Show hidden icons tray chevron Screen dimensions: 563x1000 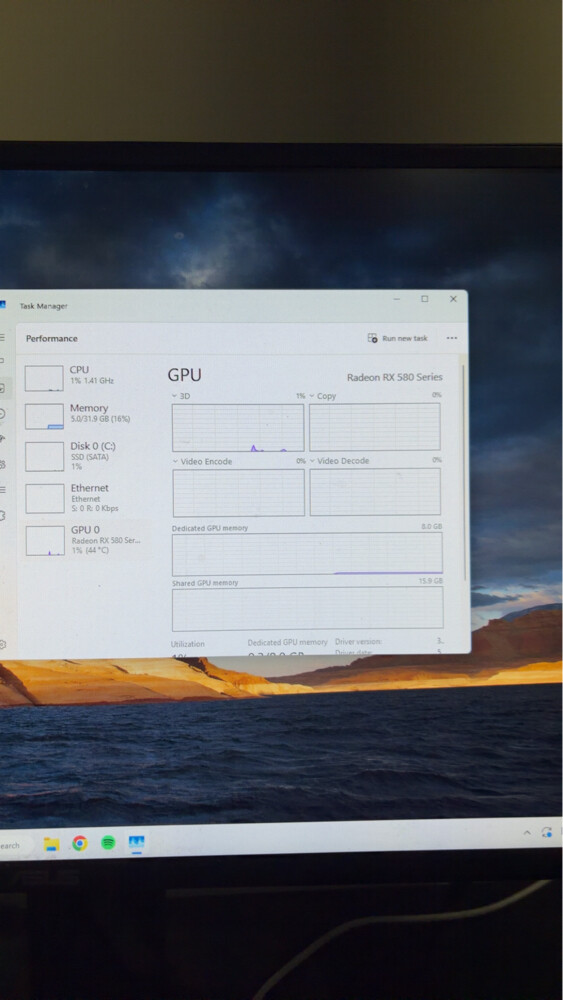tap(527, 833)
